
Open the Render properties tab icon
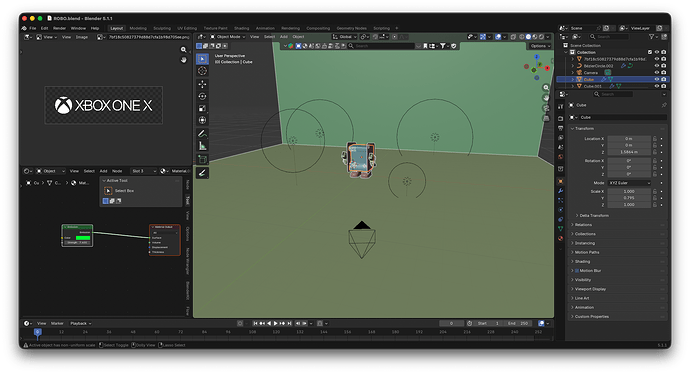561,118
